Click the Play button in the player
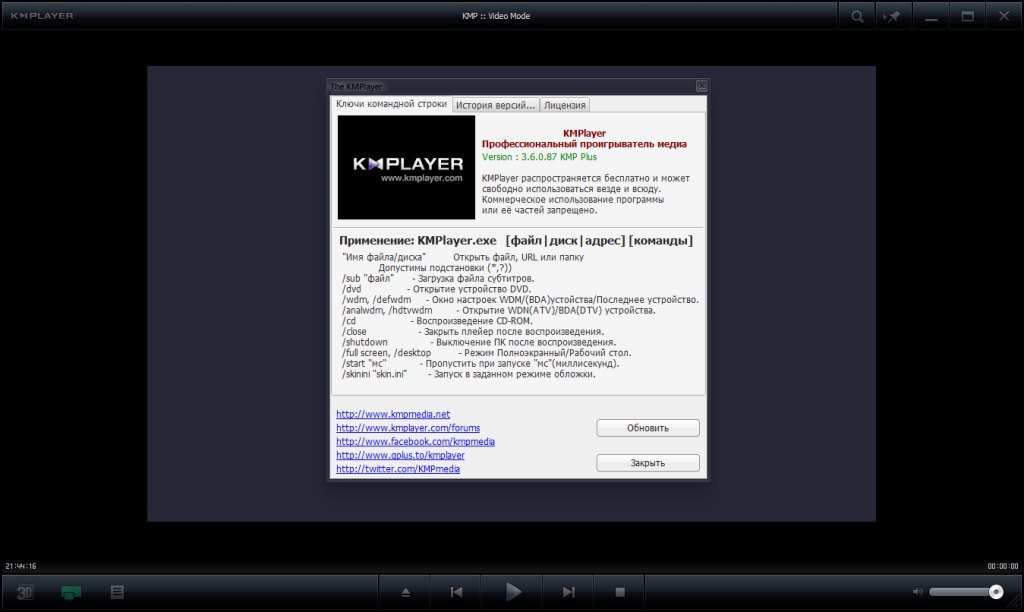The height and width of the screenshot is (612, 1024). (x=513, y=592)
